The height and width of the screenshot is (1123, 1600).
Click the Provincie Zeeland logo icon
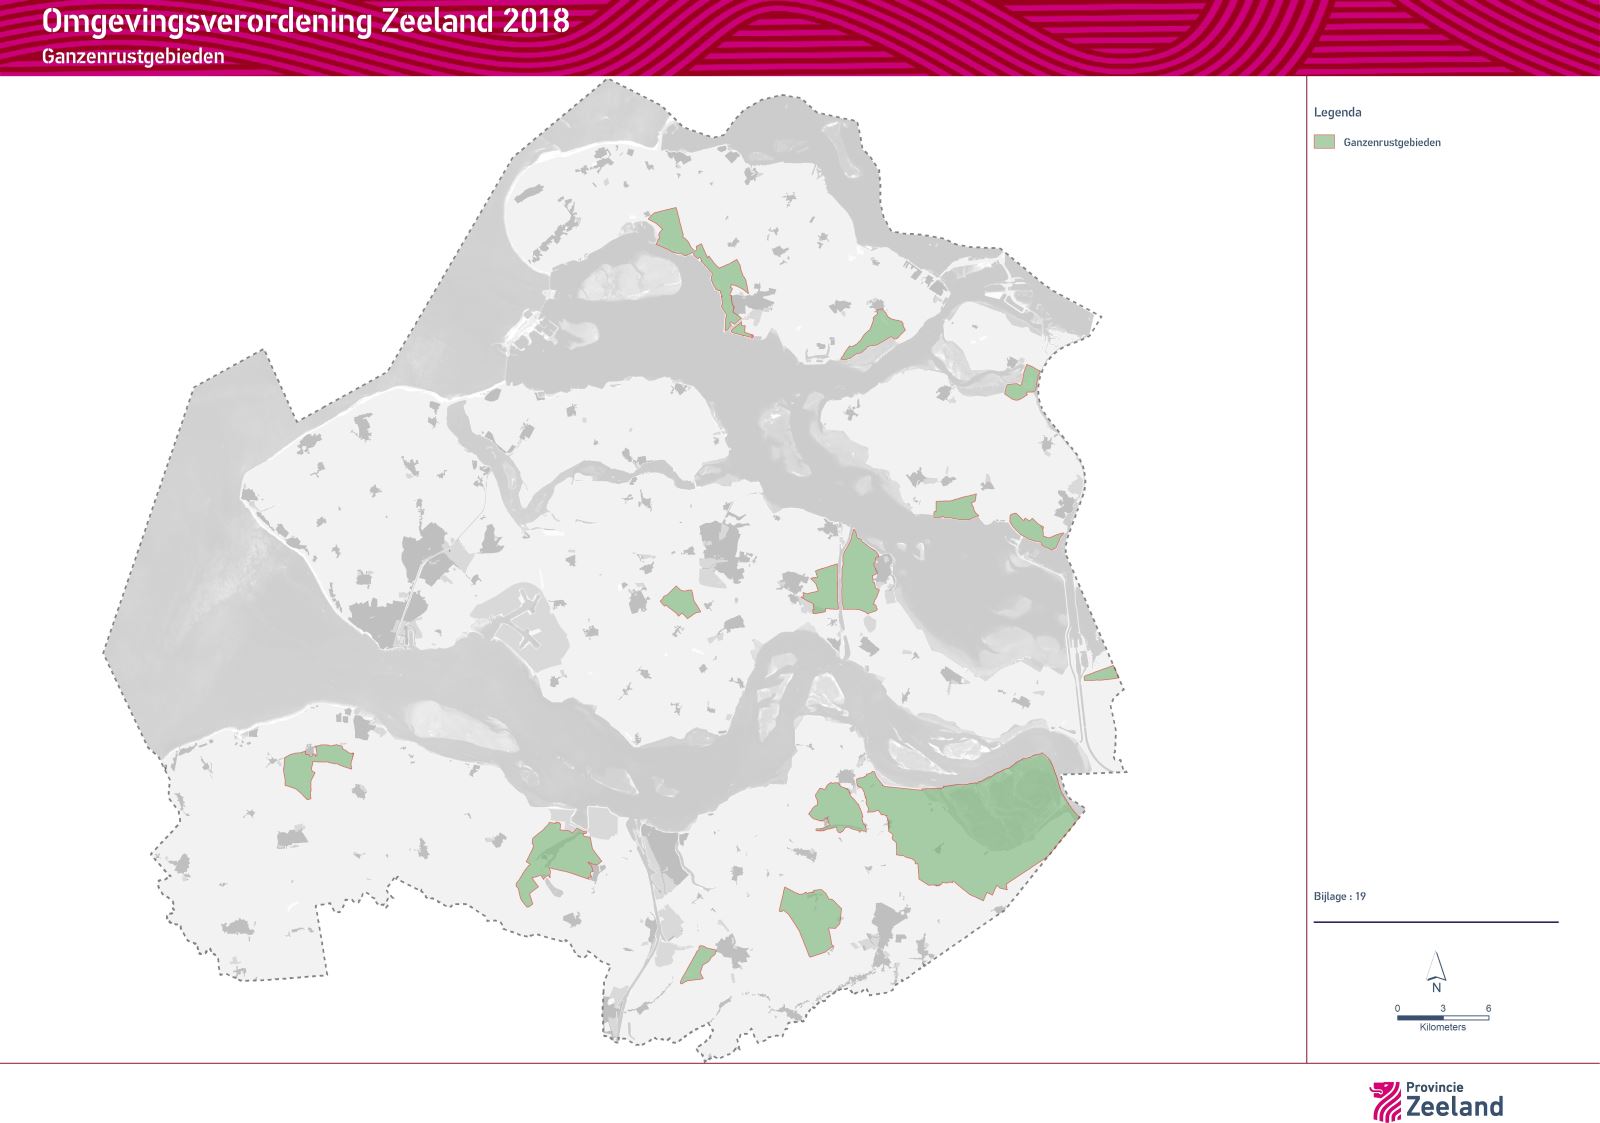point(1385,1100)
